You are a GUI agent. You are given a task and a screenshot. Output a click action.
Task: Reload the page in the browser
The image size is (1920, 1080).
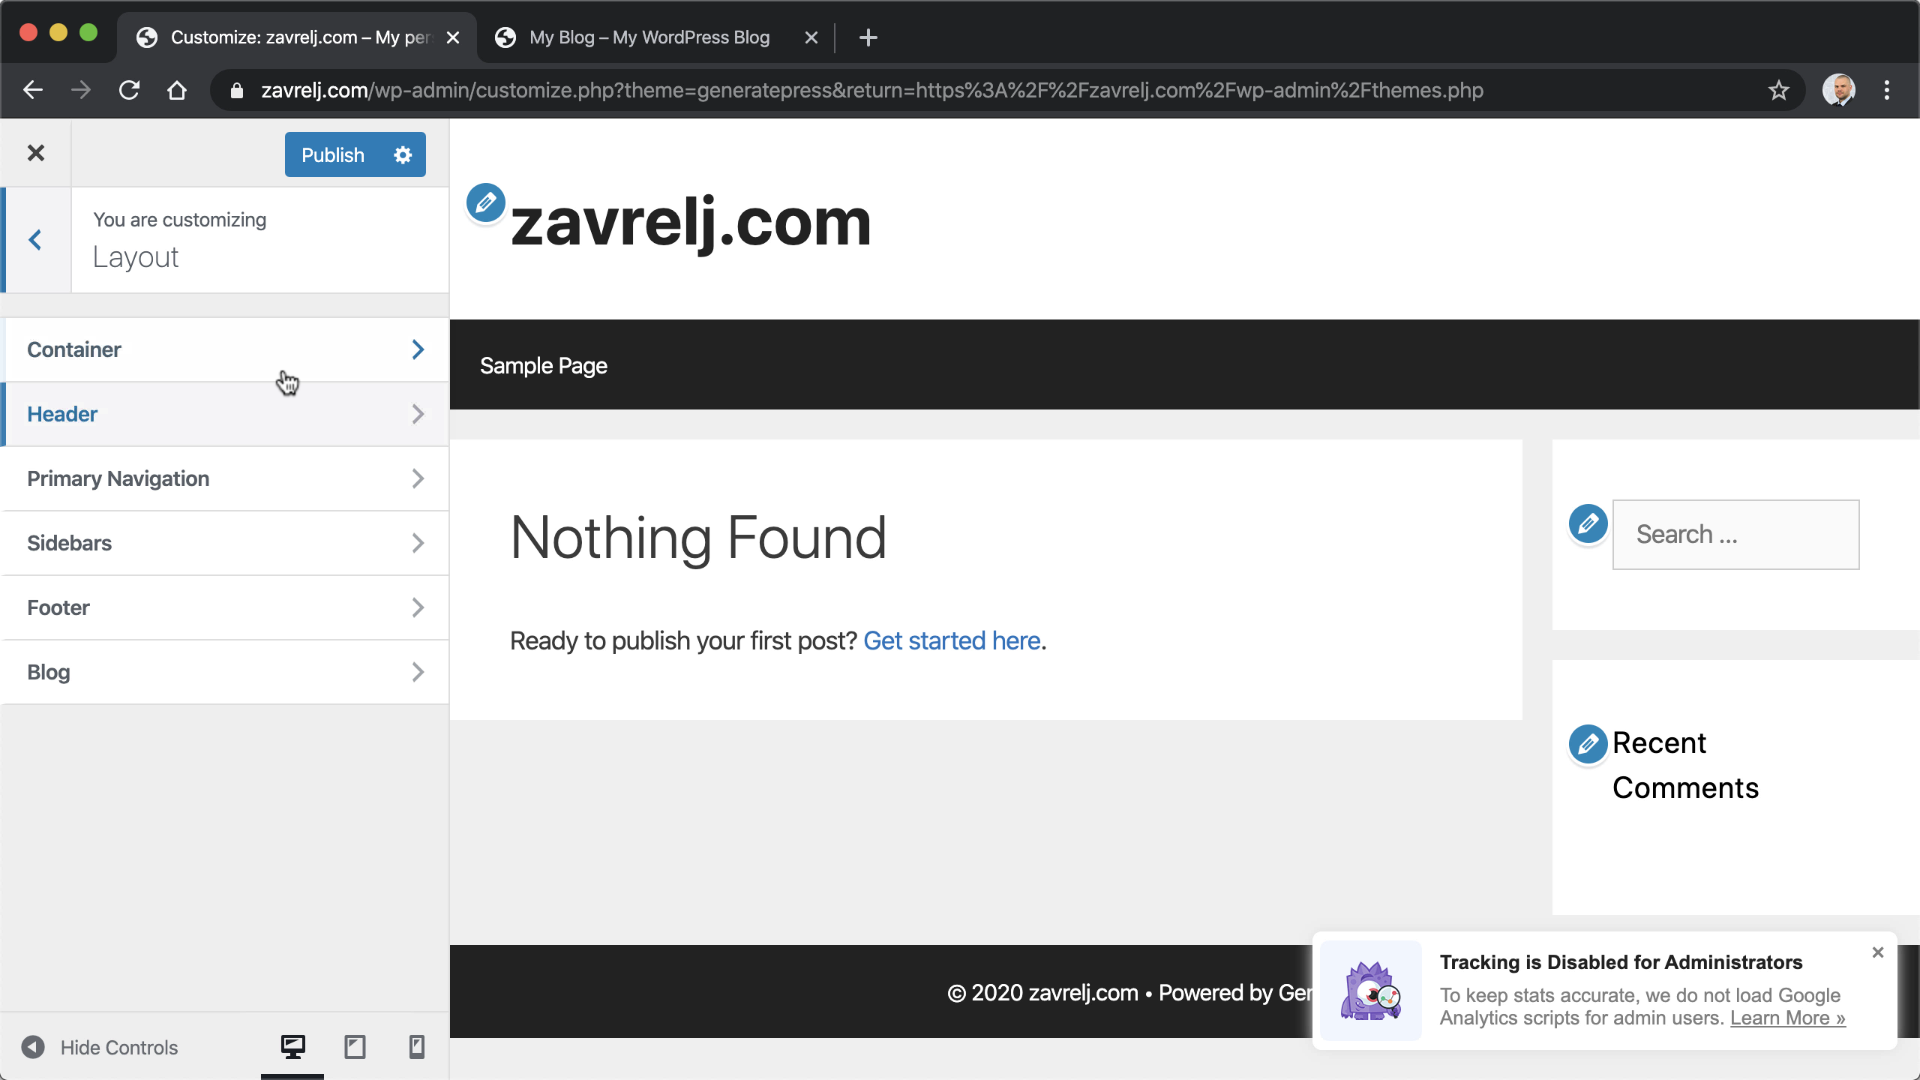pyautogui.click(x=129, y=91)
